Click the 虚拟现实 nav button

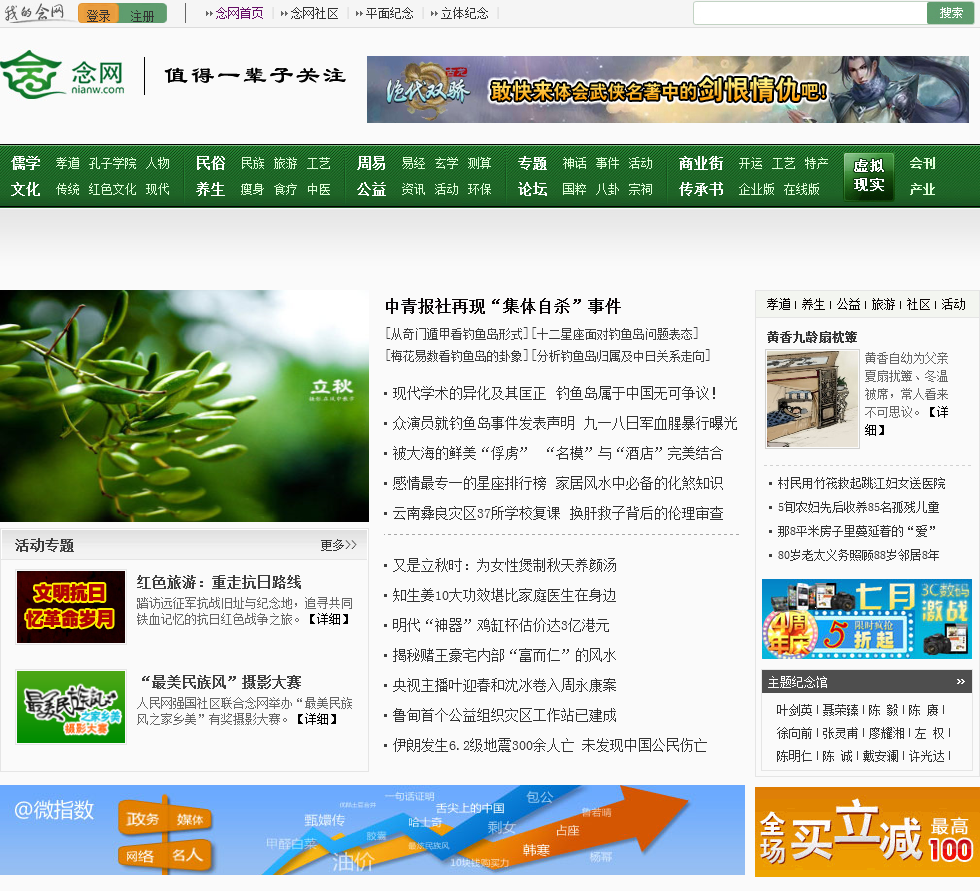point(869,176)
